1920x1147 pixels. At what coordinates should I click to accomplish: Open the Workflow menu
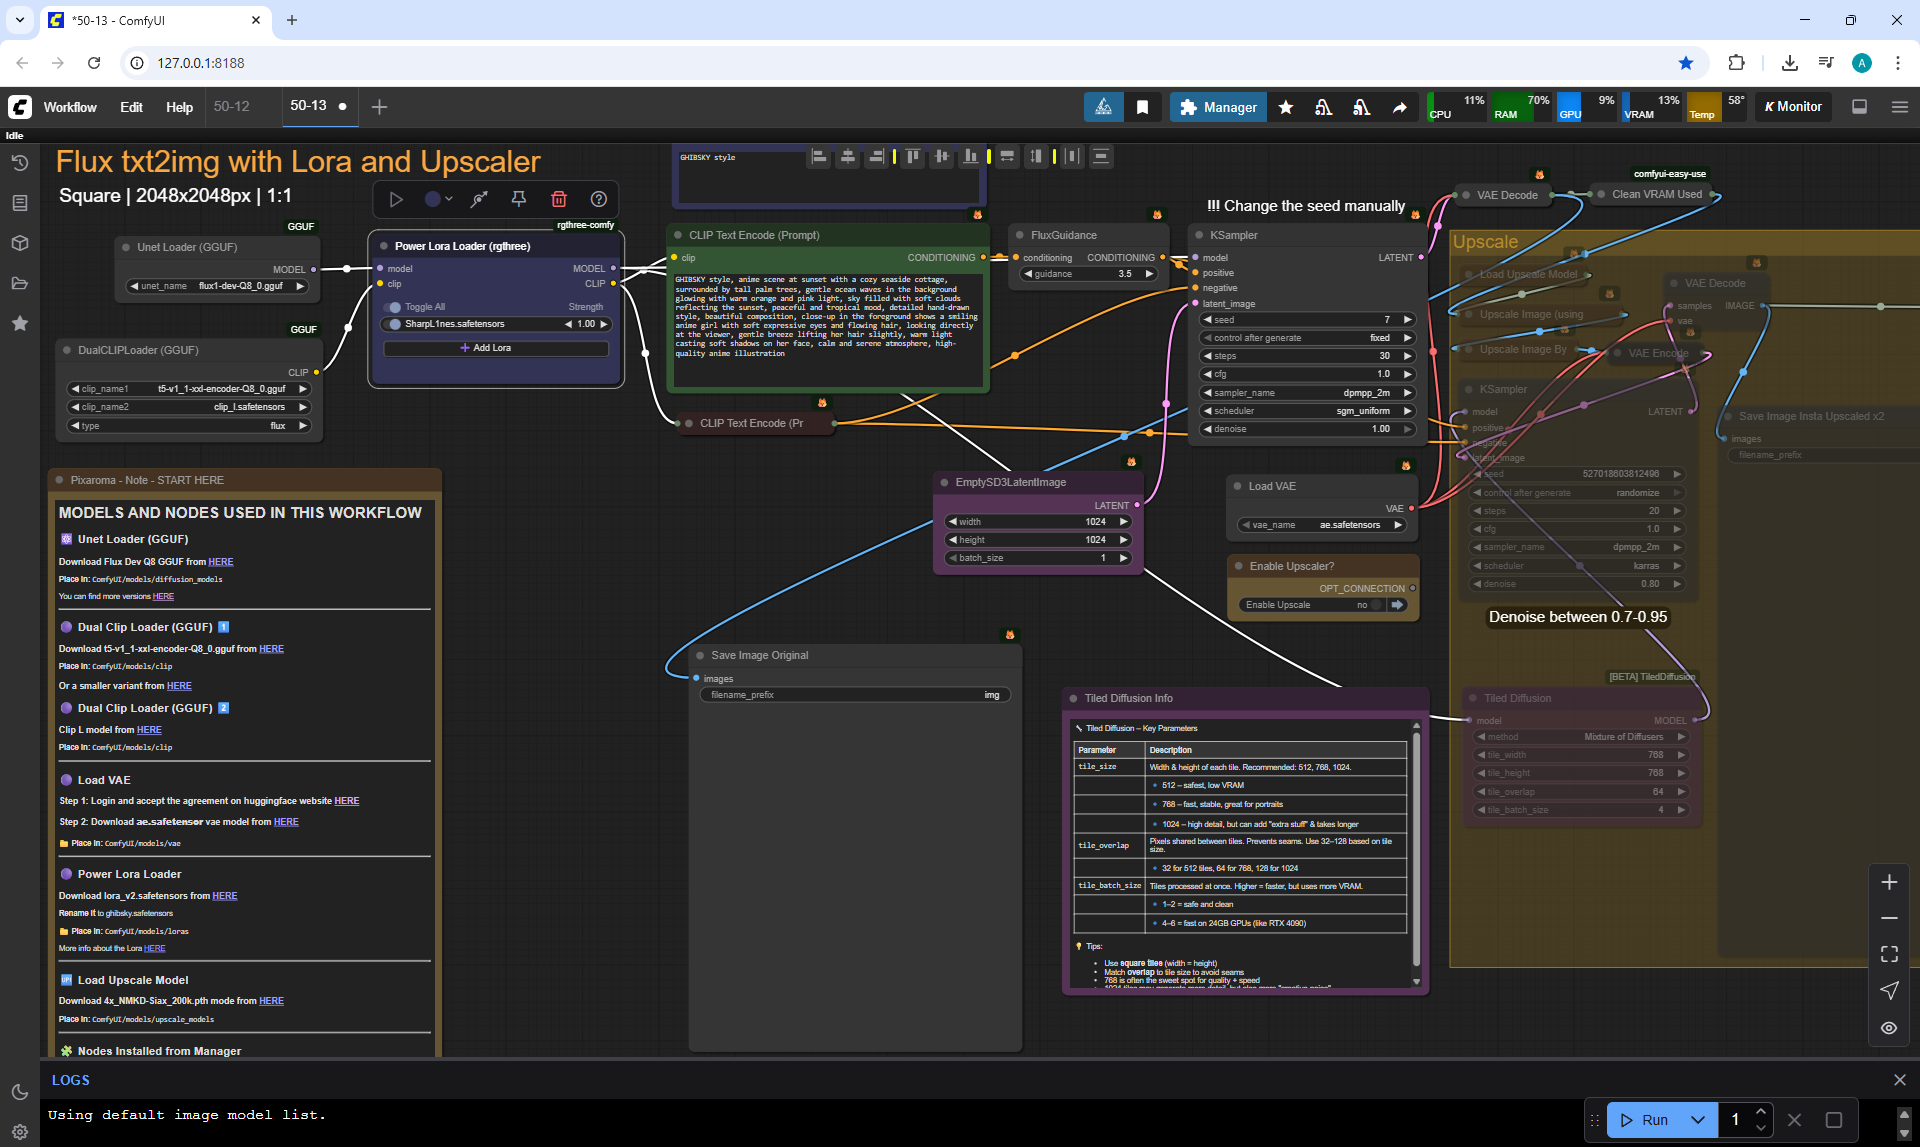click(x=70, y=107)
